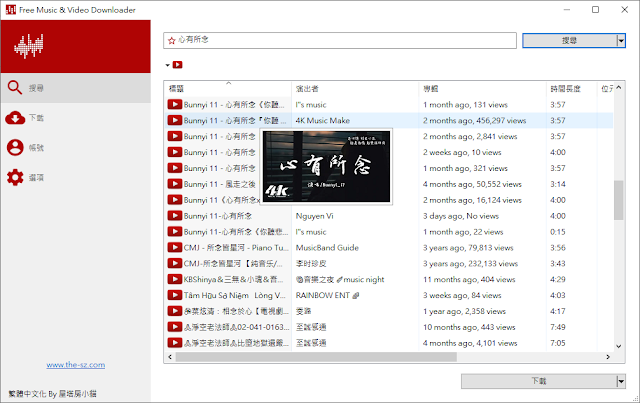This screenshot has width=640, height=403.
Task: Click the waveform app logo
Action: pyautogui.click(x=29, y=46)
